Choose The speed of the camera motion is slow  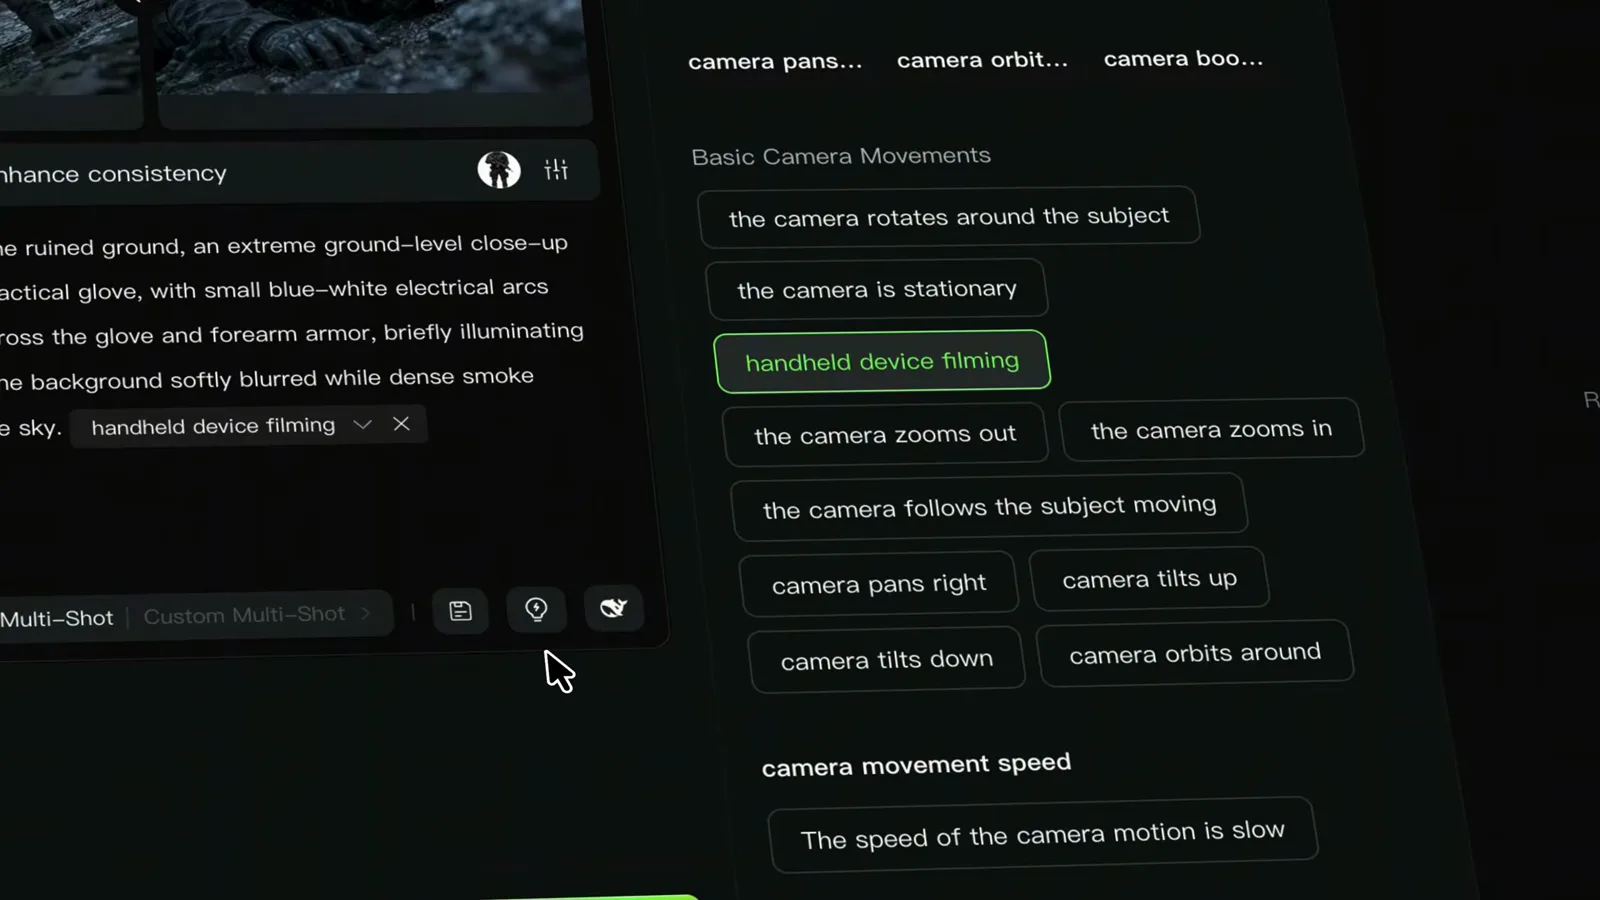point(1042,834)
